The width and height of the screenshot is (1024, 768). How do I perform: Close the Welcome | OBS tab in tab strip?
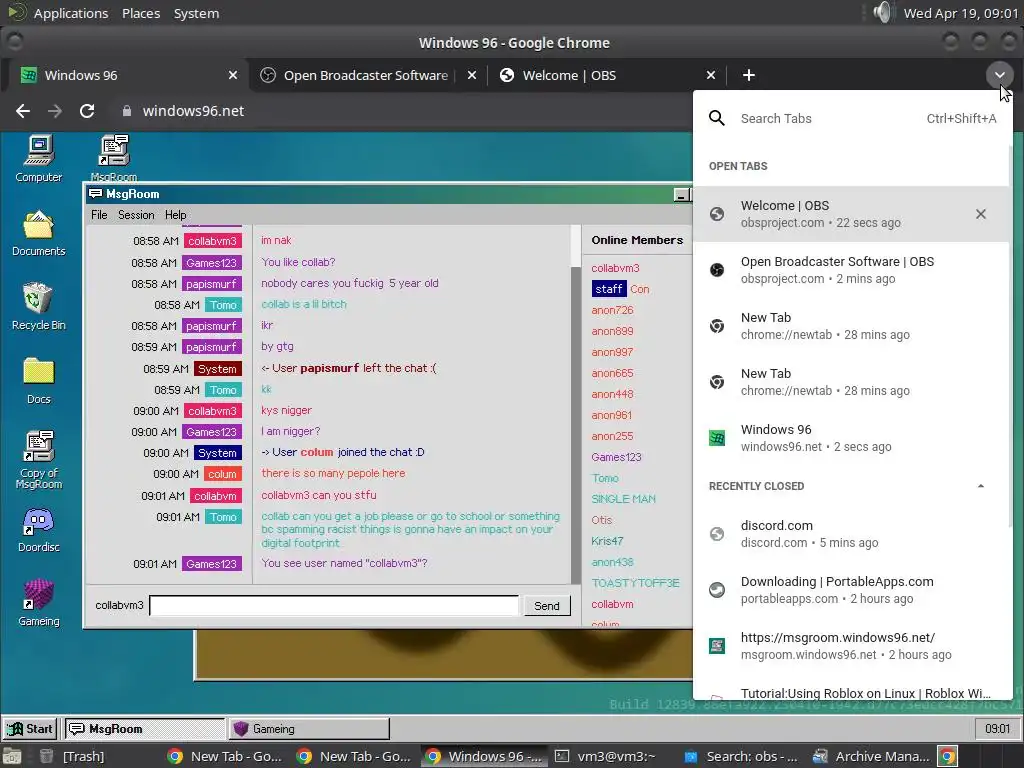point(711,75)
